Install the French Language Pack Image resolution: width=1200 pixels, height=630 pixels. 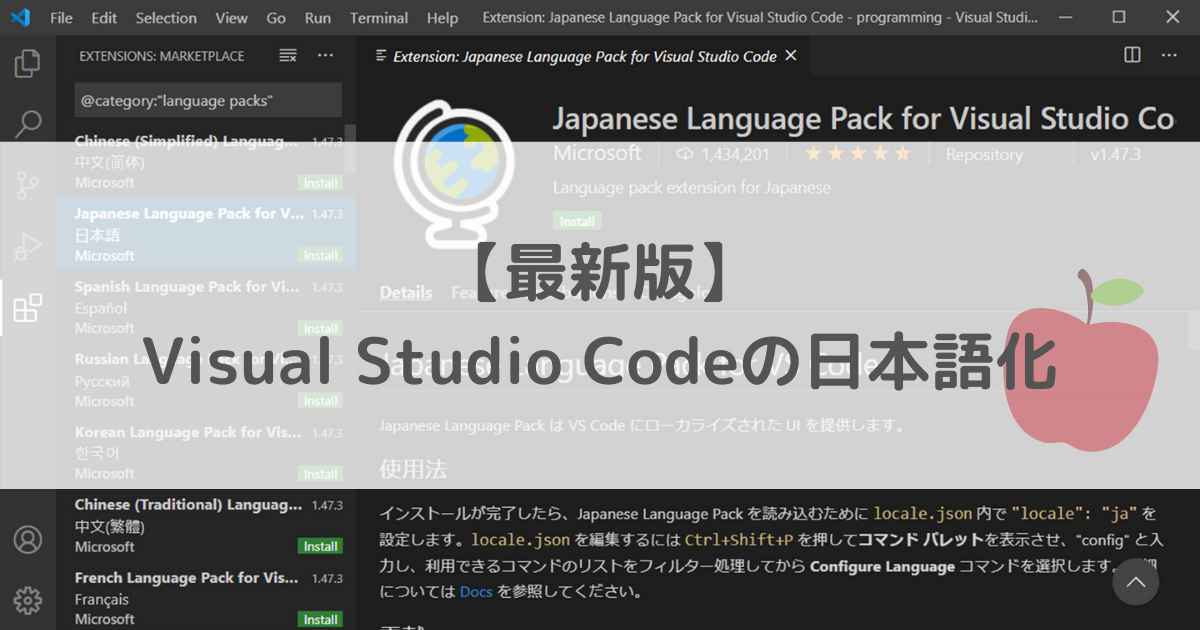click(x=320, y=619)
